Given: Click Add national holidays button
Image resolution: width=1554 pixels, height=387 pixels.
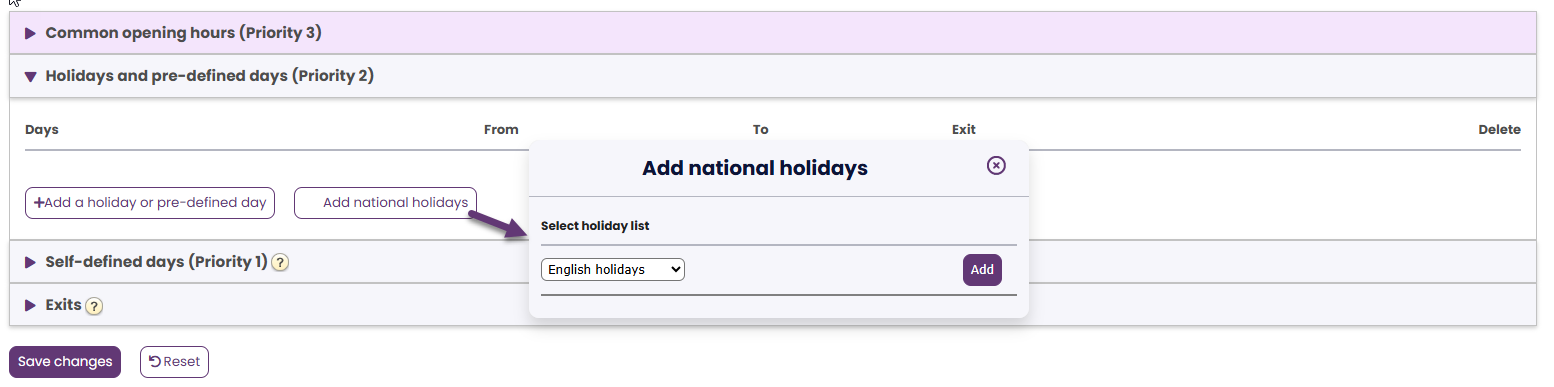Looking at the screenshot, I should coord(385,203).
